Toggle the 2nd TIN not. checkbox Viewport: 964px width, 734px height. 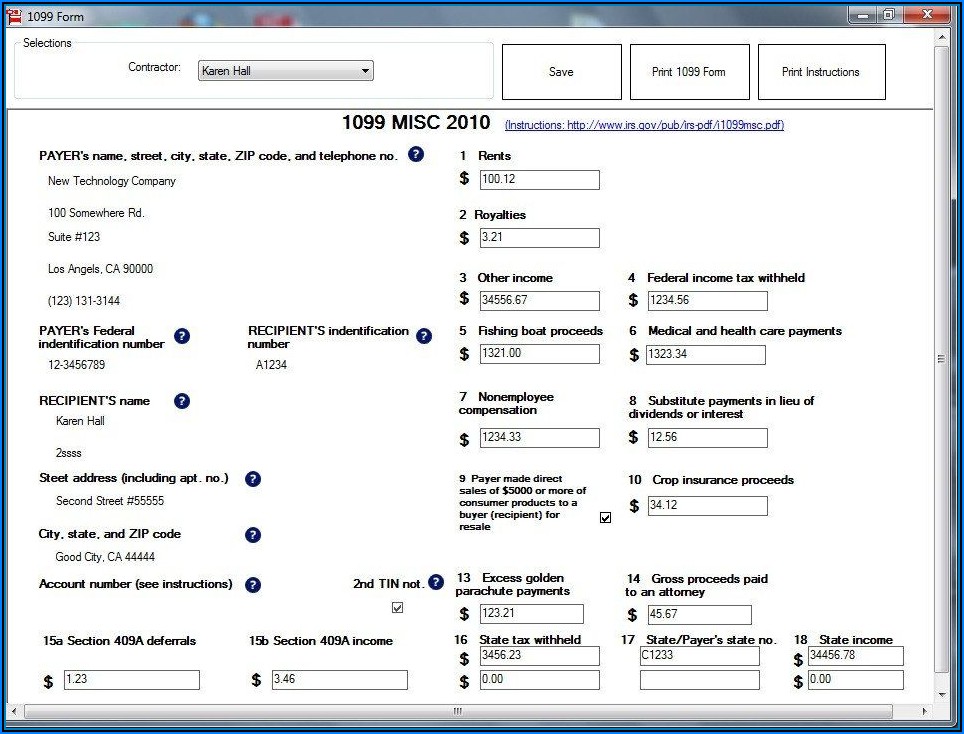pyautogui.click(x=398, y=607)
